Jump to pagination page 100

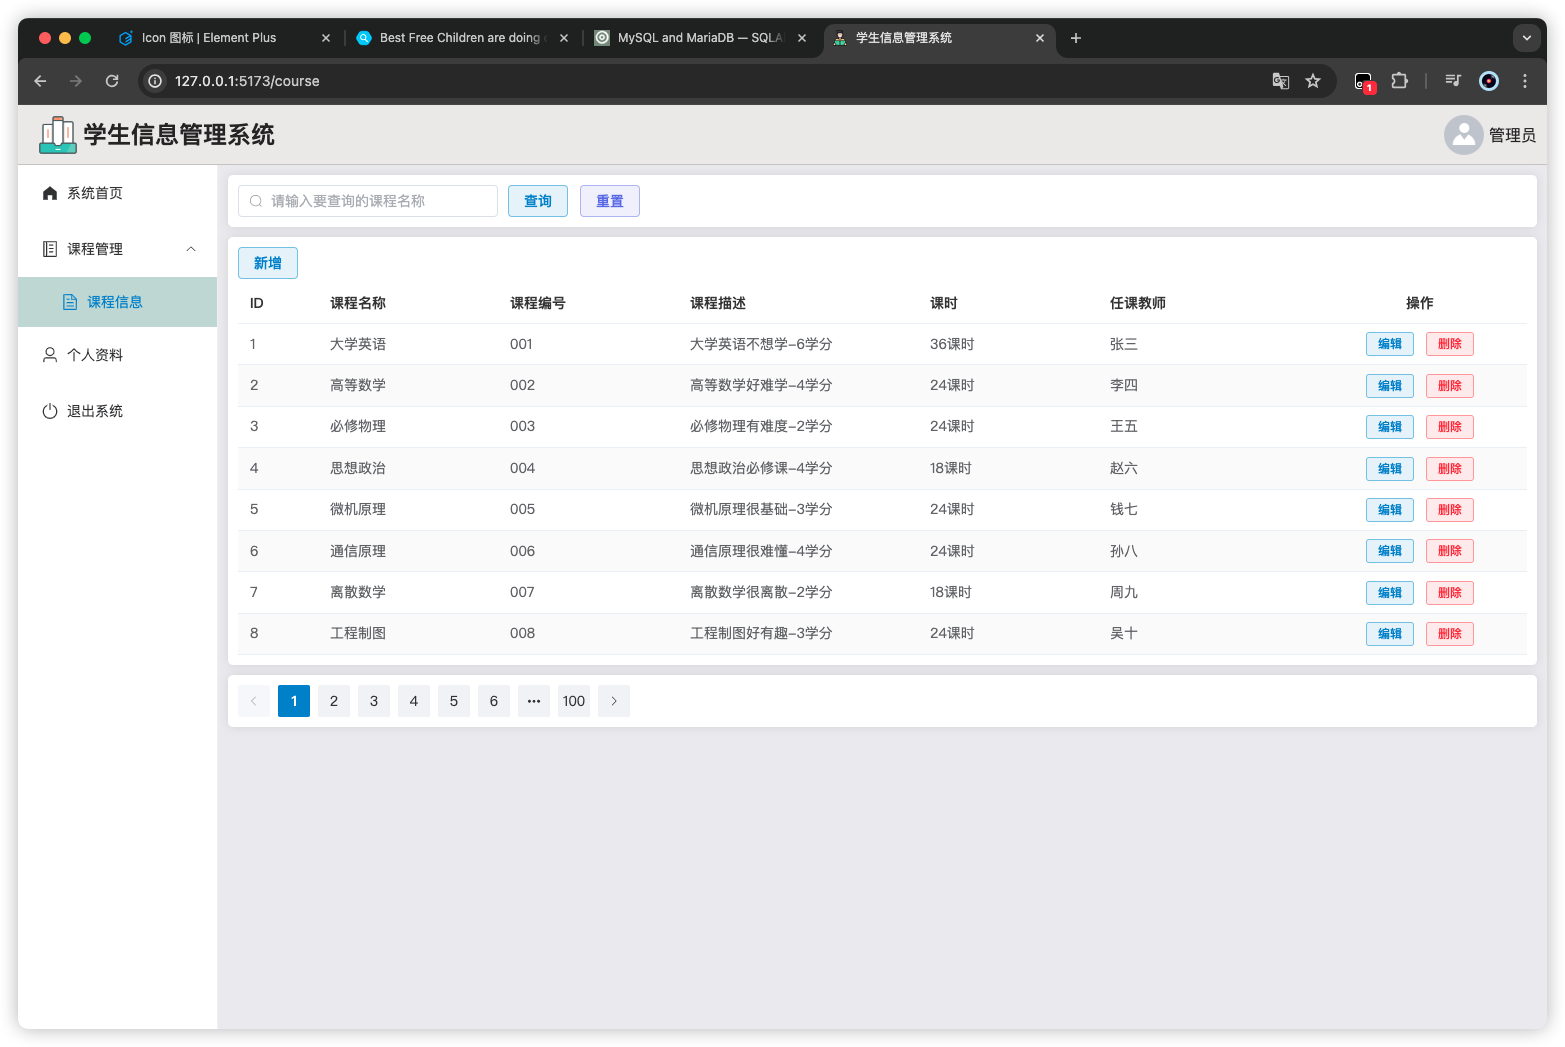click(574, 701)
